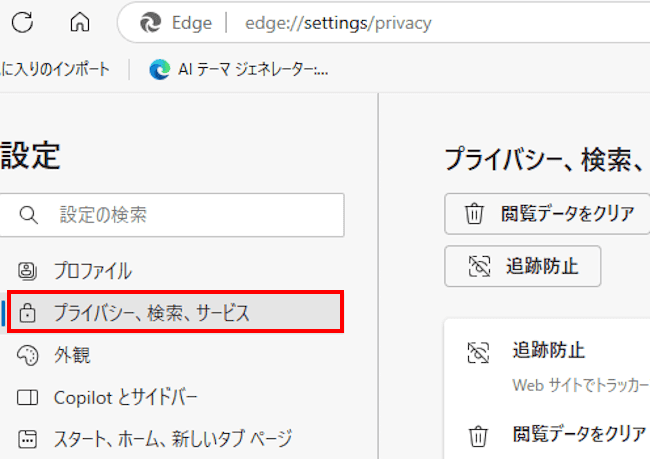
Task: Click the Edge logo in address bar
Action: click(150, 22)
